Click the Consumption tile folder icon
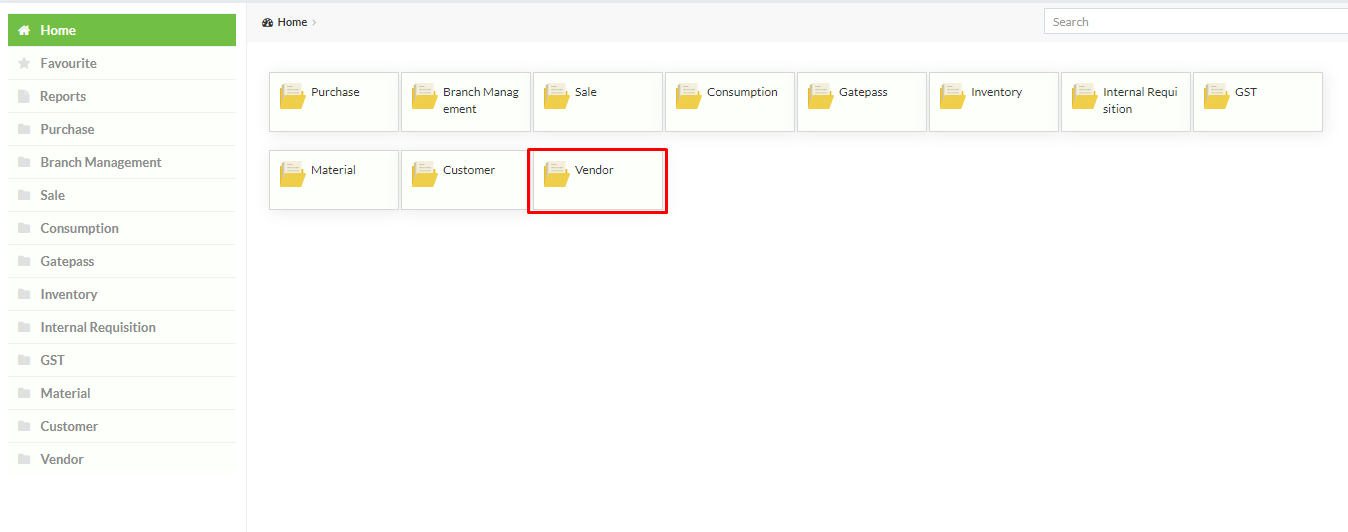Viewport: 1348px width, 532px height. pos(688,96)
